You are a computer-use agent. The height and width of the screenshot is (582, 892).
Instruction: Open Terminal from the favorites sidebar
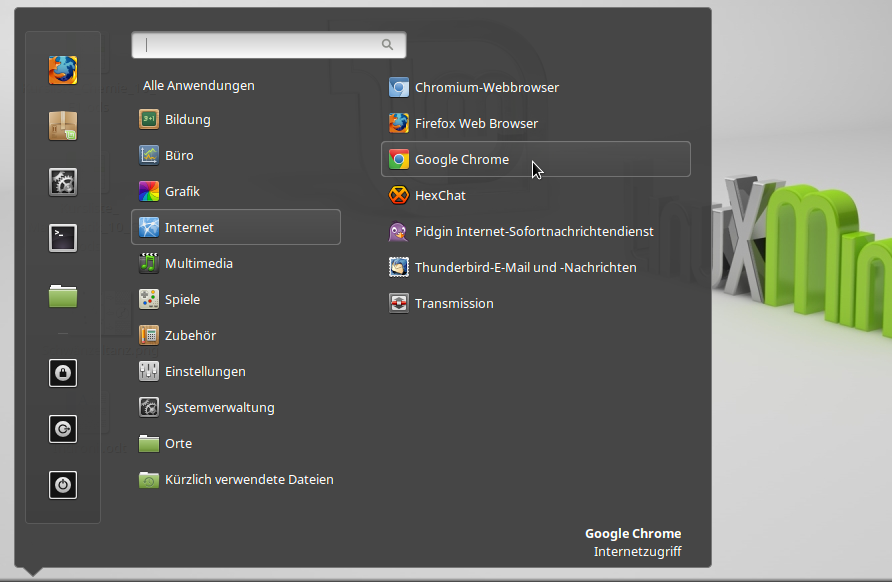(63, 238)
